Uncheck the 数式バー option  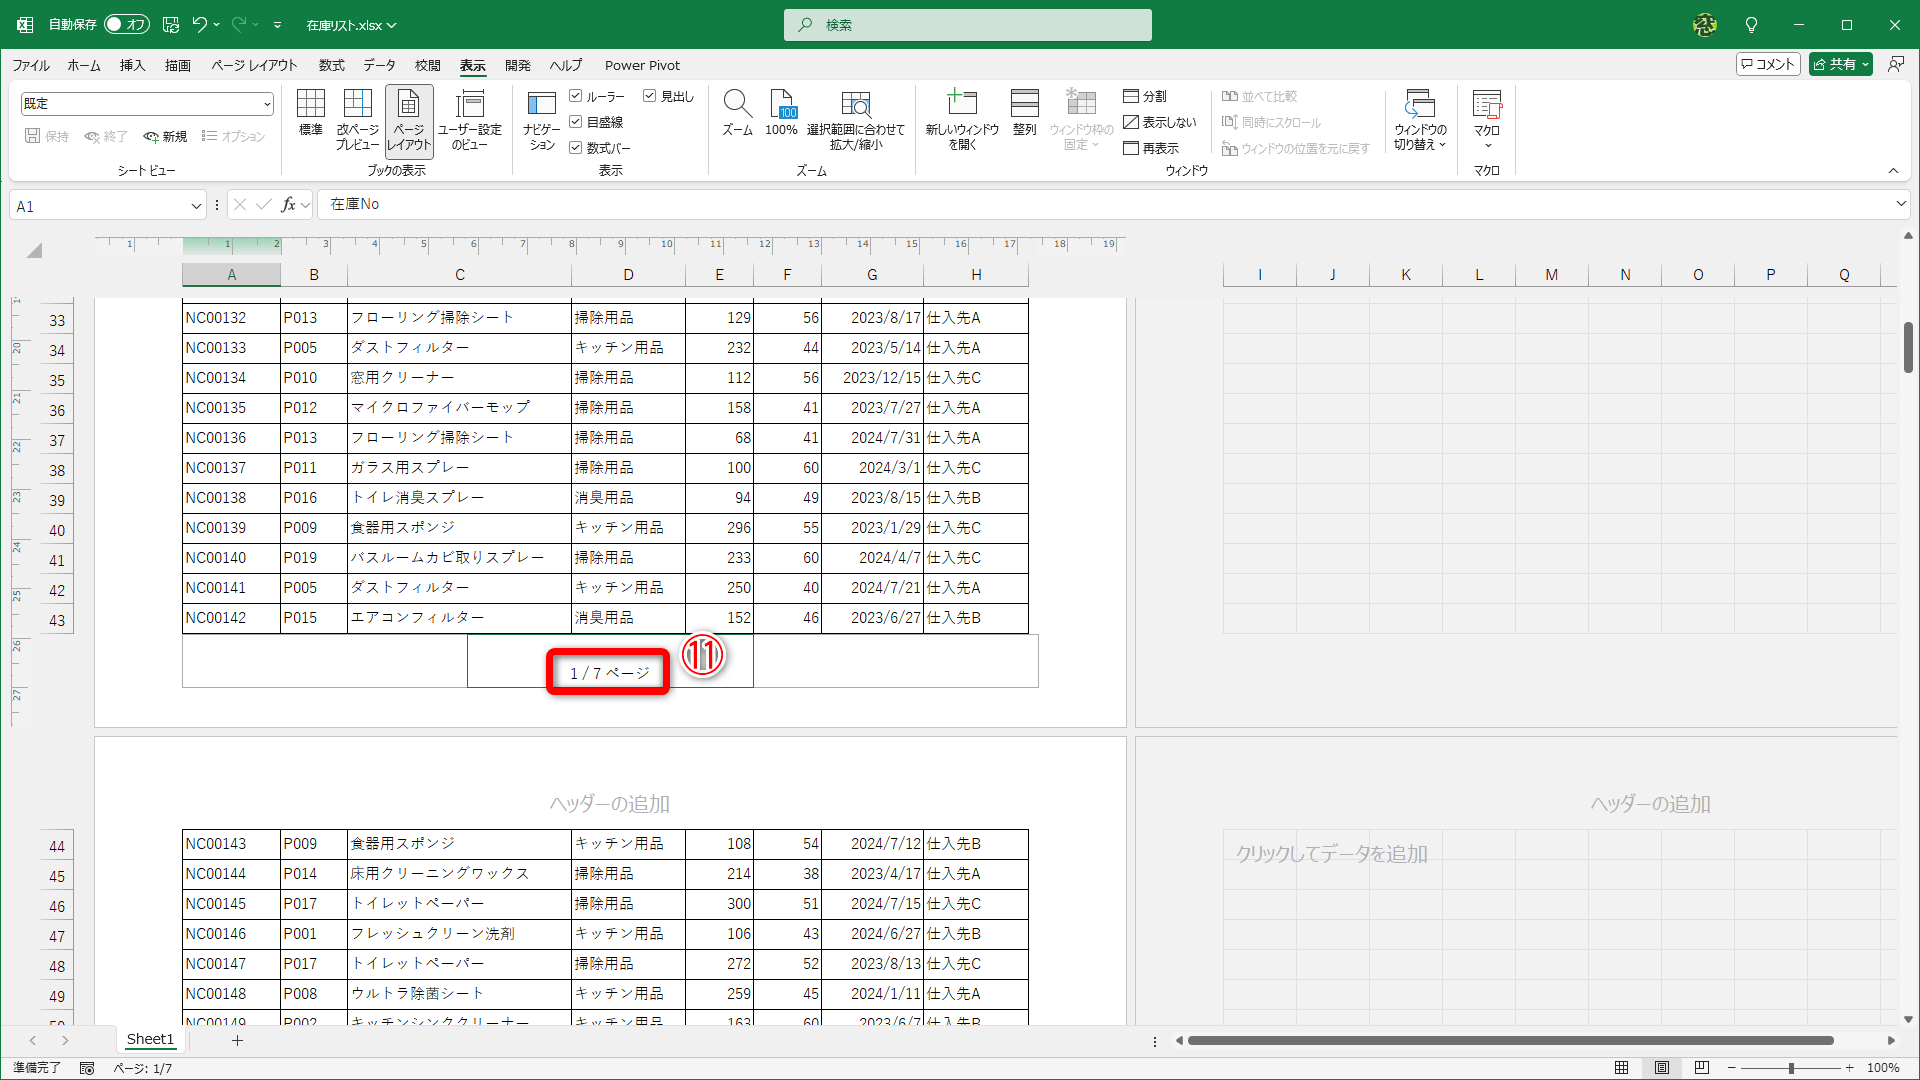coord(576,147)
